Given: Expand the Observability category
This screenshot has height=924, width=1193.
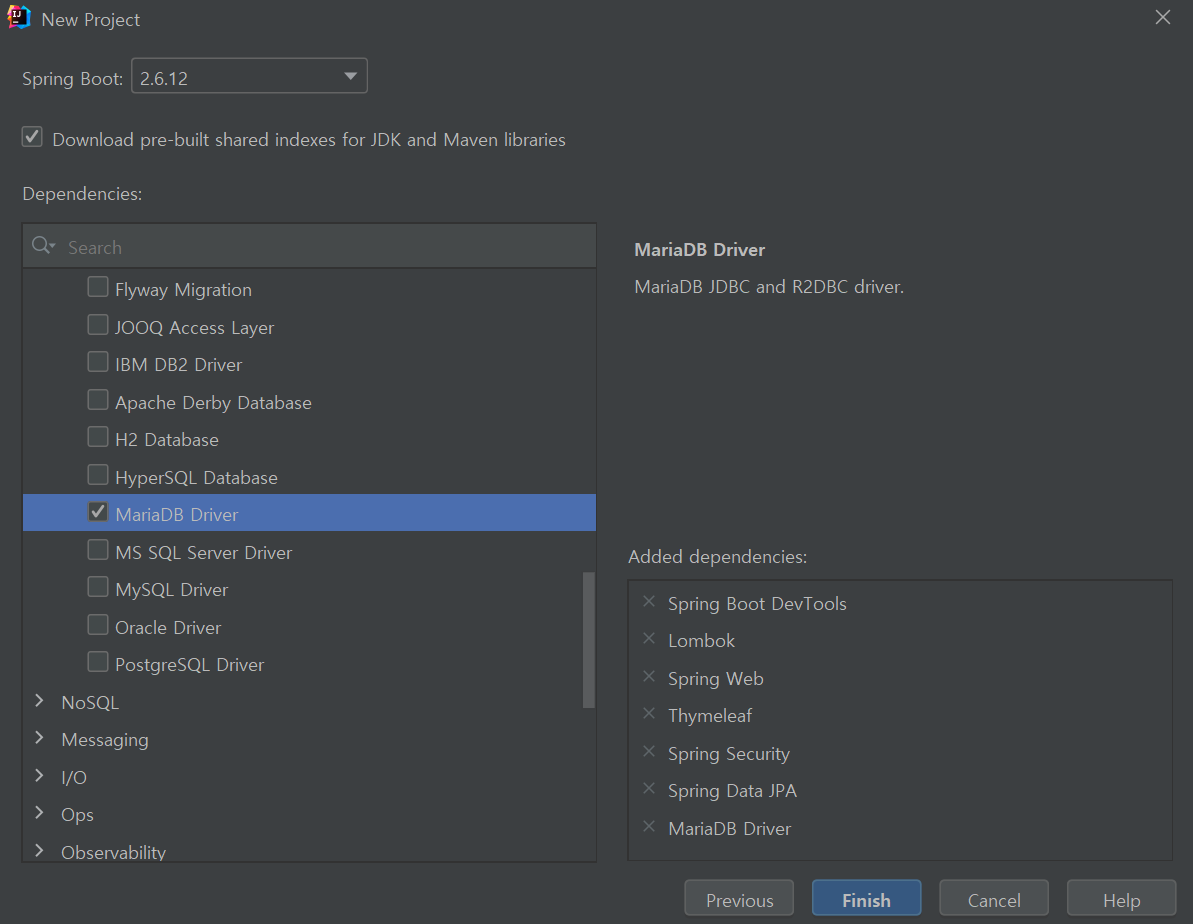Looking at the screenshot, I should click(x=40, y=850).
